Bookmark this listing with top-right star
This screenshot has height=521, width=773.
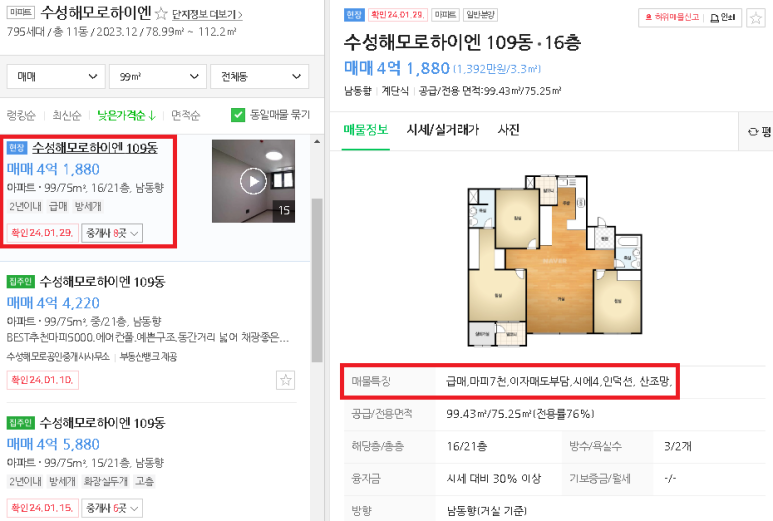coord(755,18)
